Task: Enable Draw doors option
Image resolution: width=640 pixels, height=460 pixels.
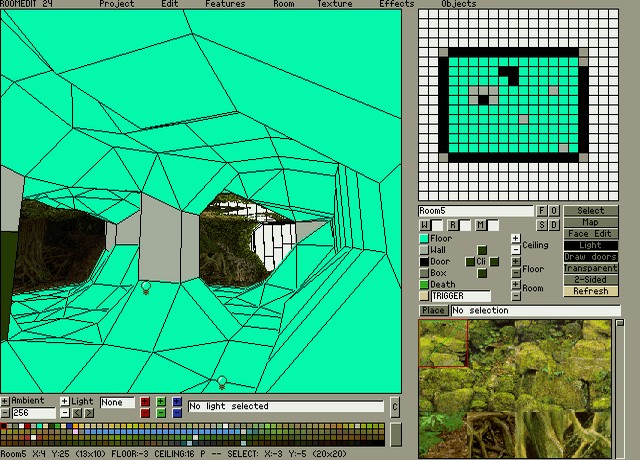Action: [590, 257]
